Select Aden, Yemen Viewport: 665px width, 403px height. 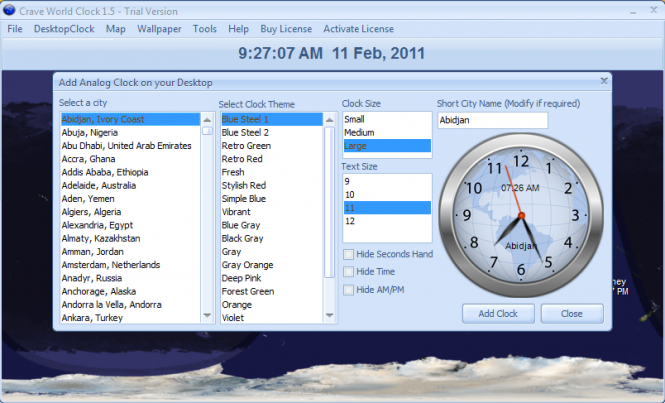coord(130,199)
